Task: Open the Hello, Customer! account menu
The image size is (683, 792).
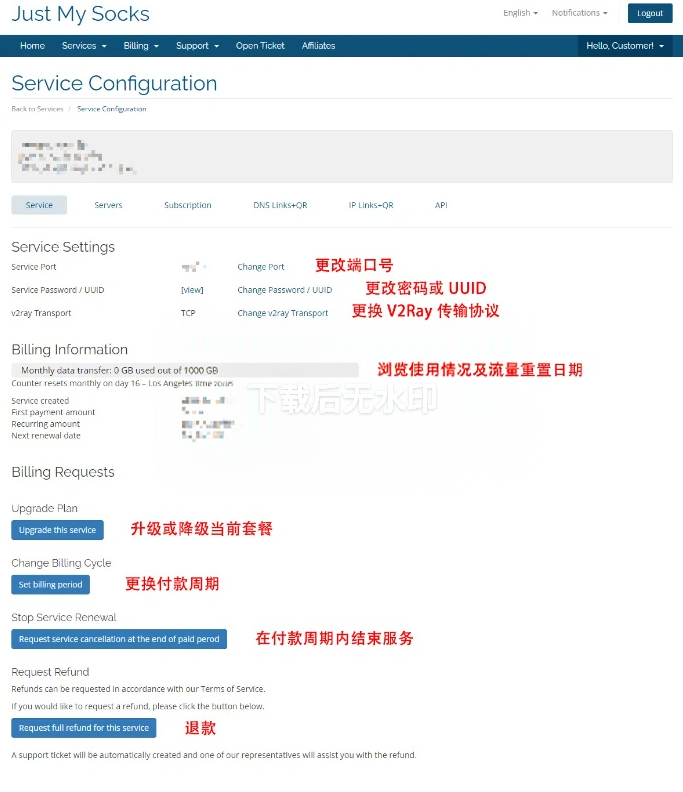Action: (x=625, y=46)
